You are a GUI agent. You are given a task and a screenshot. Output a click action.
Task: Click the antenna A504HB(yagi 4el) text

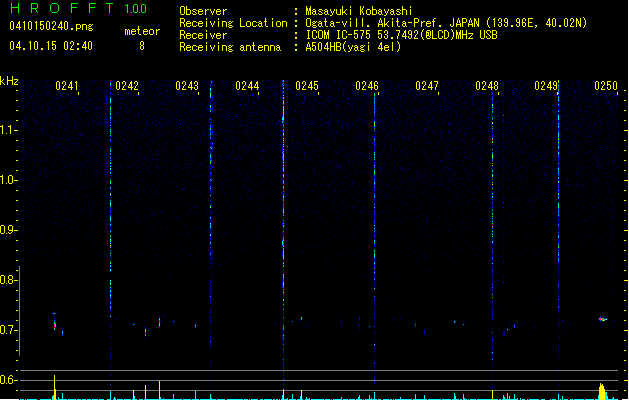[353, 47]
